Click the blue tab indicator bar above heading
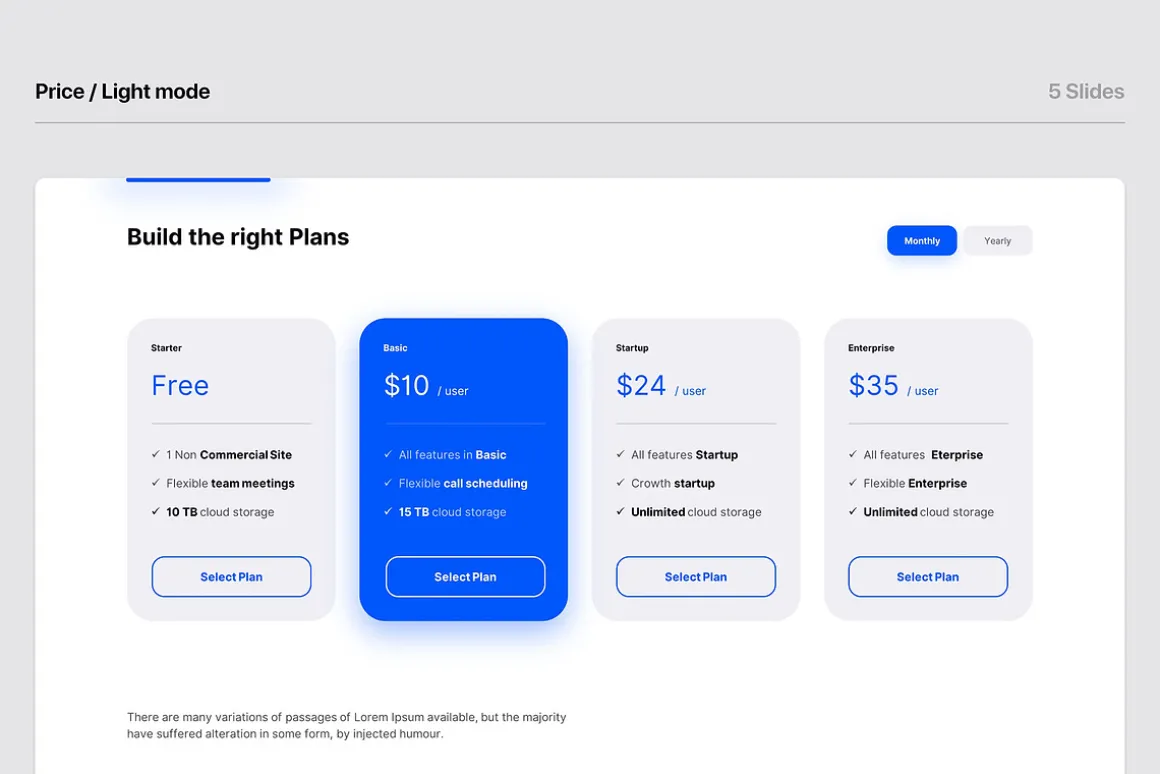1160x774 pixels. pyautogui.click(x=198, y=180)
